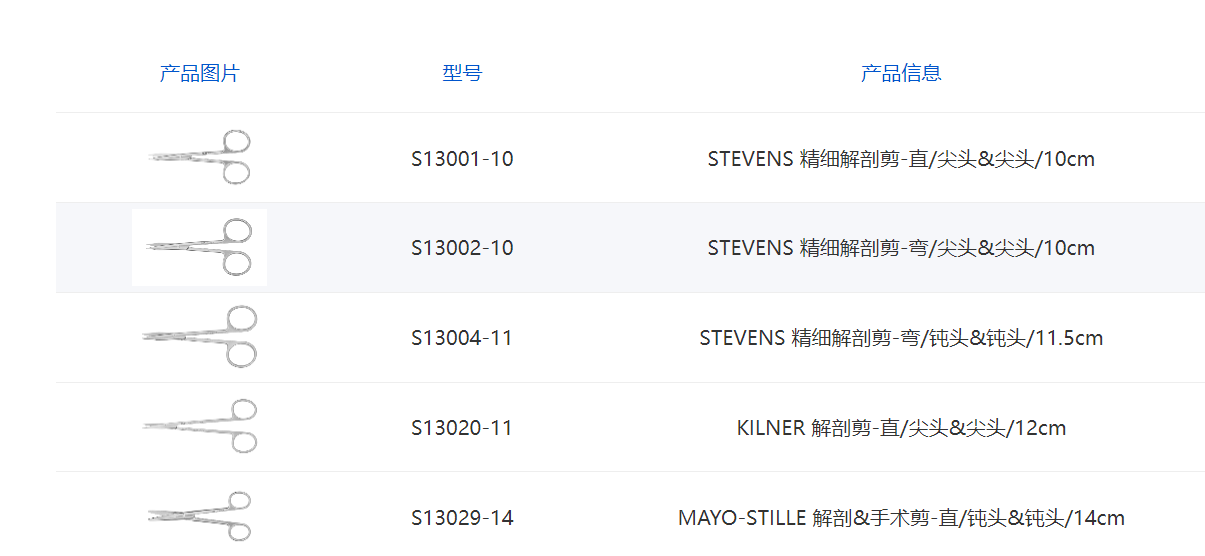Open STEVENS 精细解剖剪-弯/钝头&钝头/11.5cm description

901,338
